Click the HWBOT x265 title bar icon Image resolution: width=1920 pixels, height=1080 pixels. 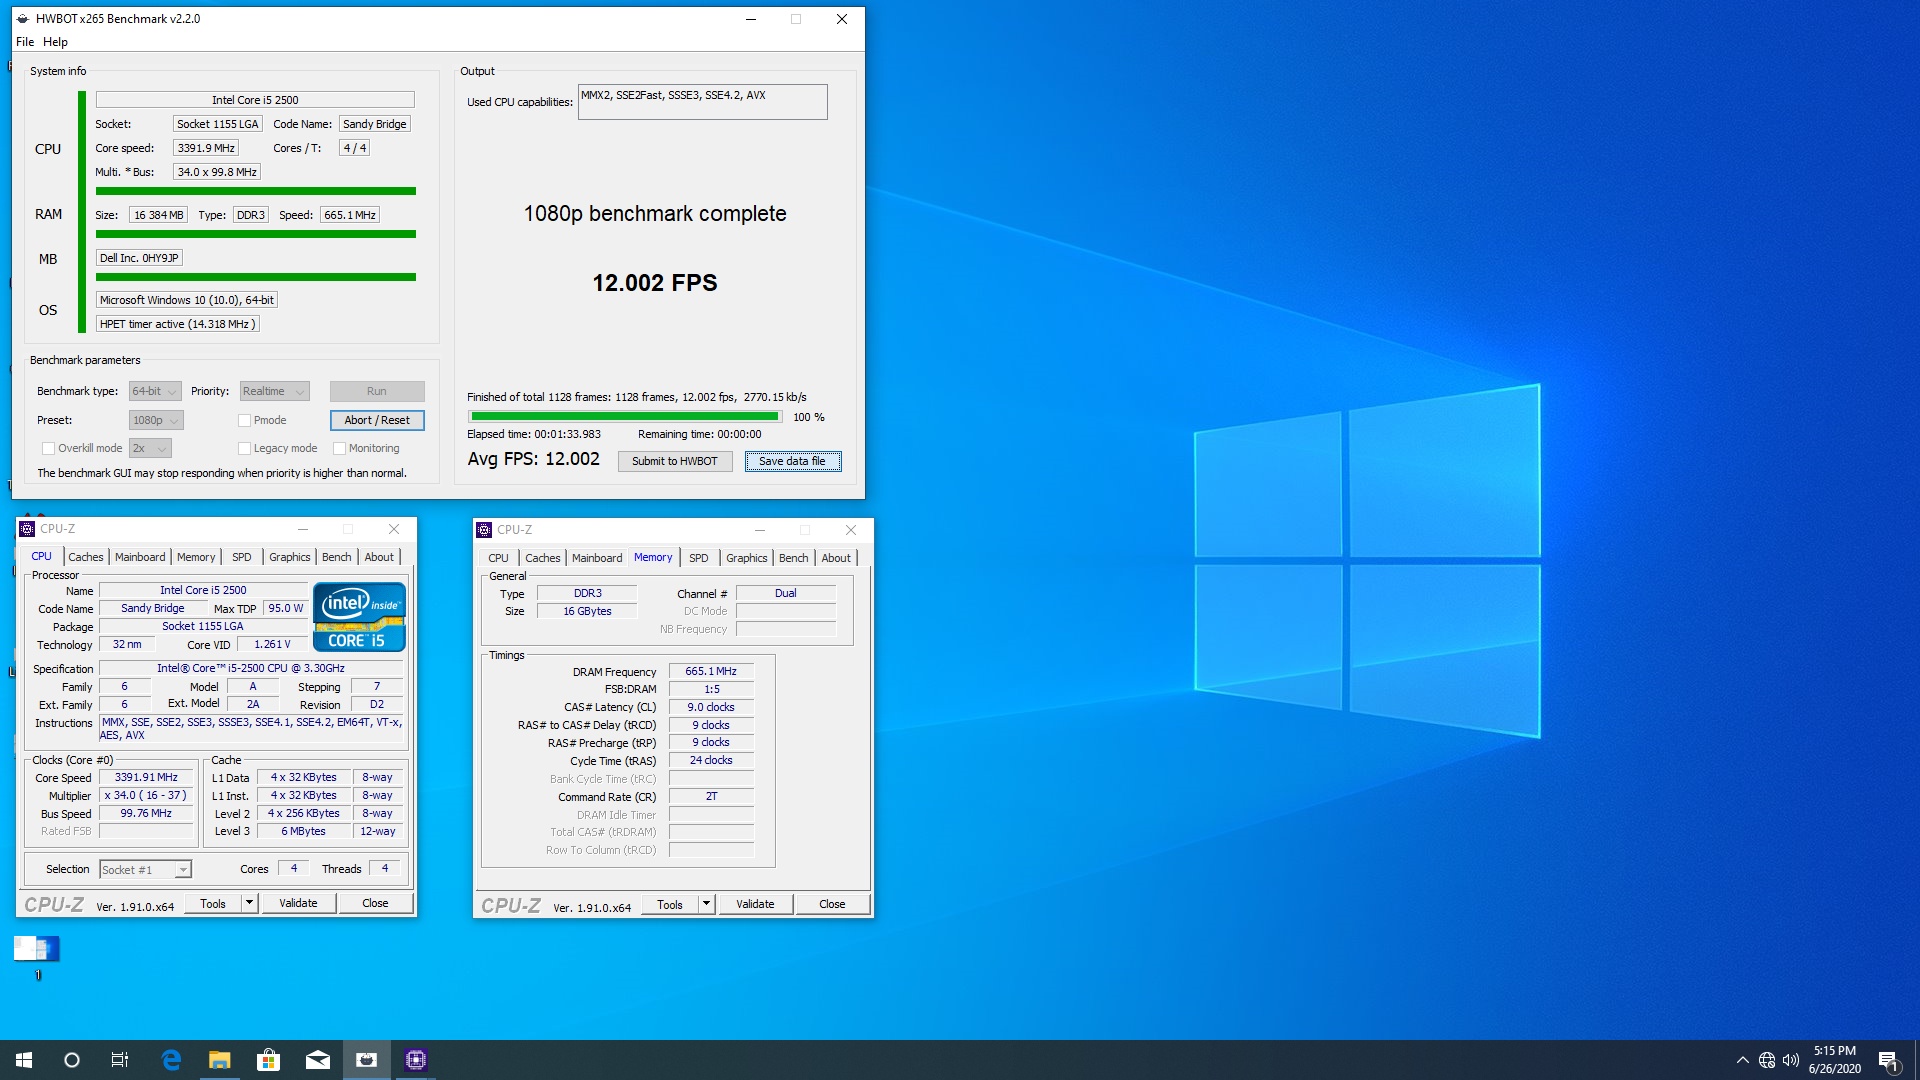click(x=23, y=19)
